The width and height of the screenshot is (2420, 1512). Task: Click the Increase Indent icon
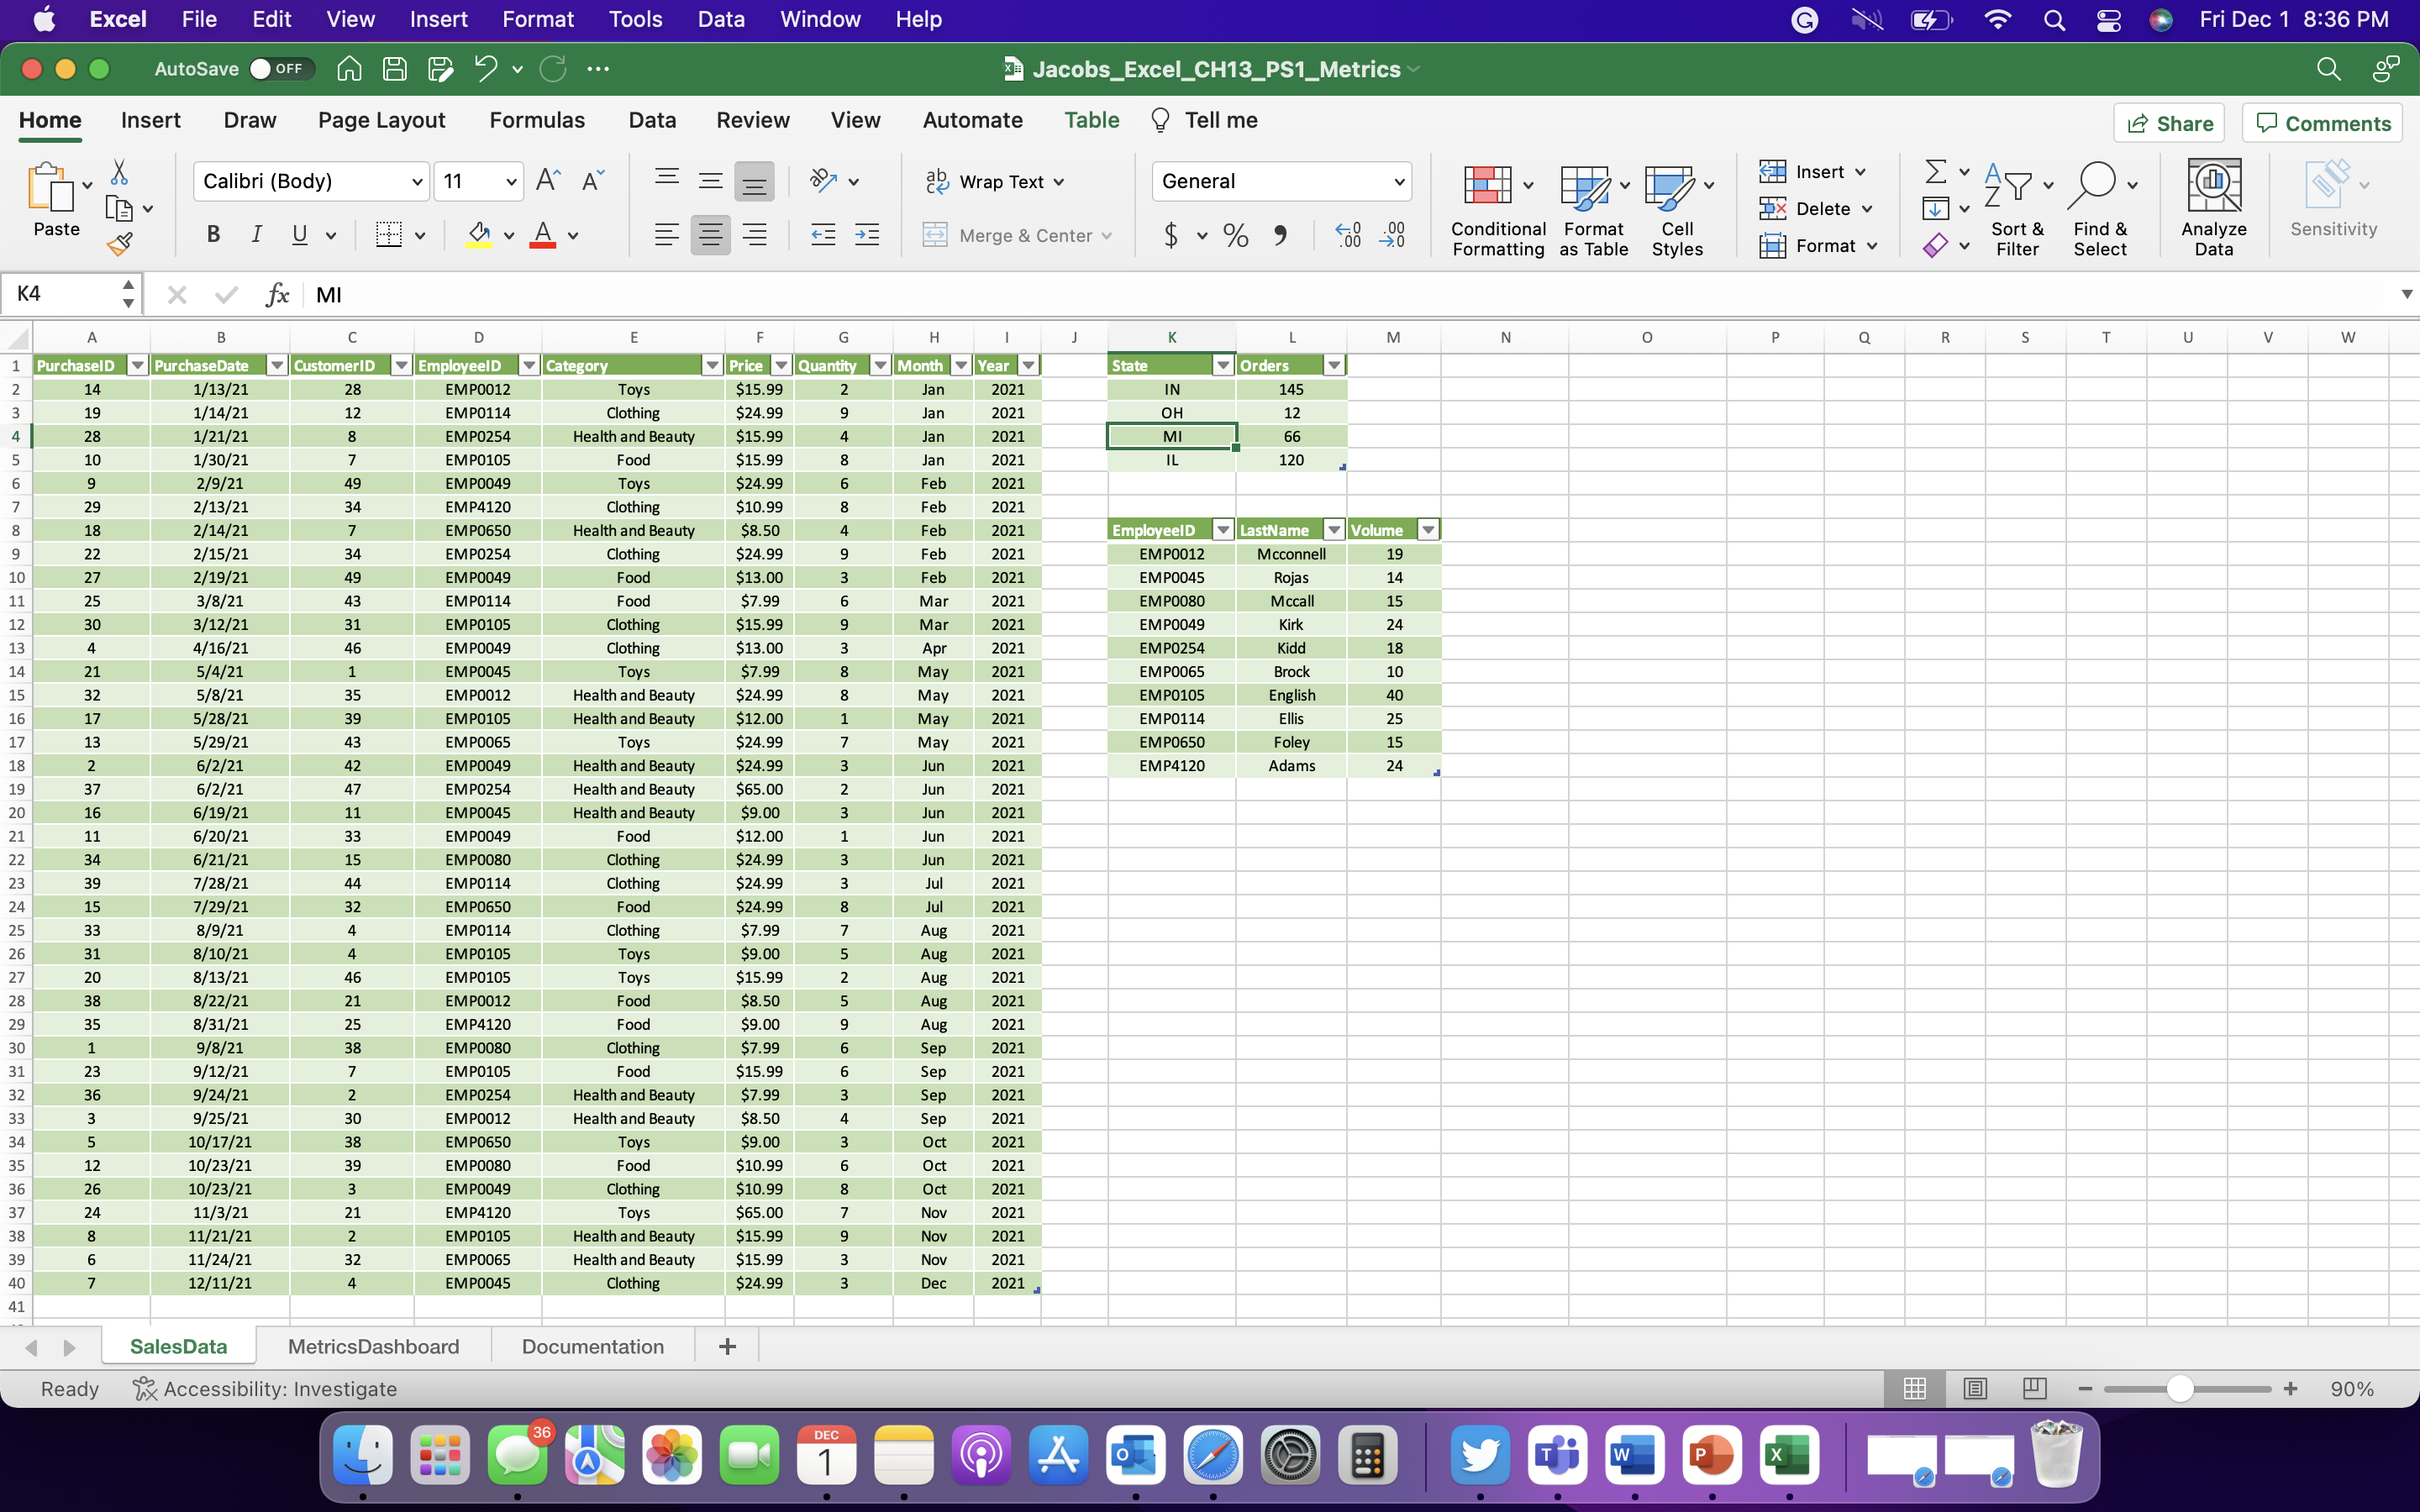click(x=867, y=235)
